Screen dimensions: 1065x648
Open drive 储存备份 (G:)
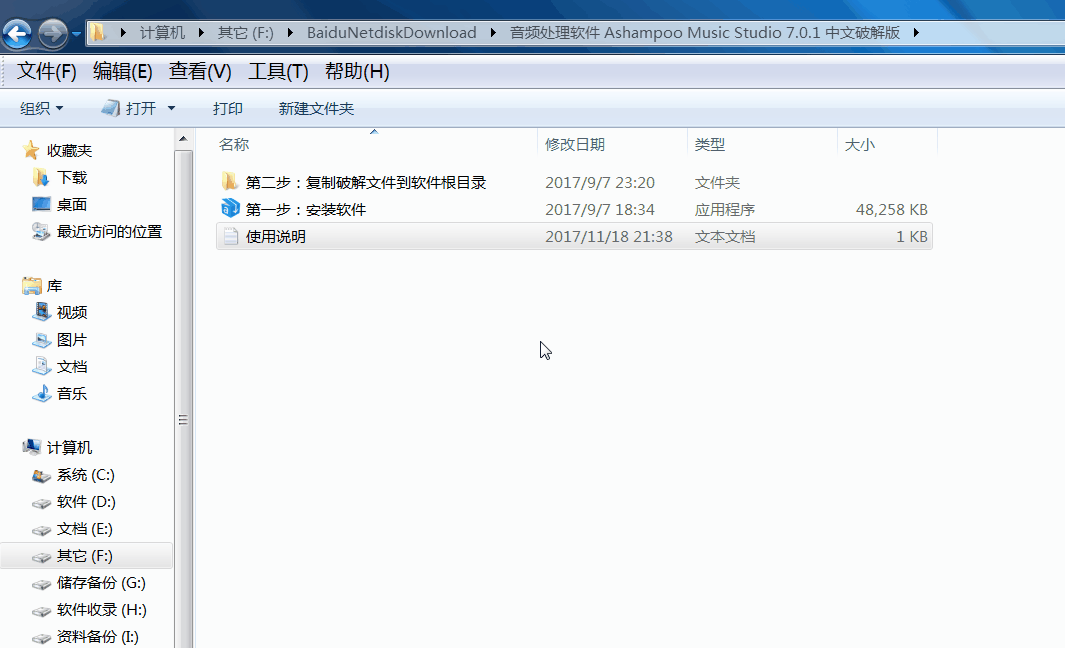tap(101, 583)
